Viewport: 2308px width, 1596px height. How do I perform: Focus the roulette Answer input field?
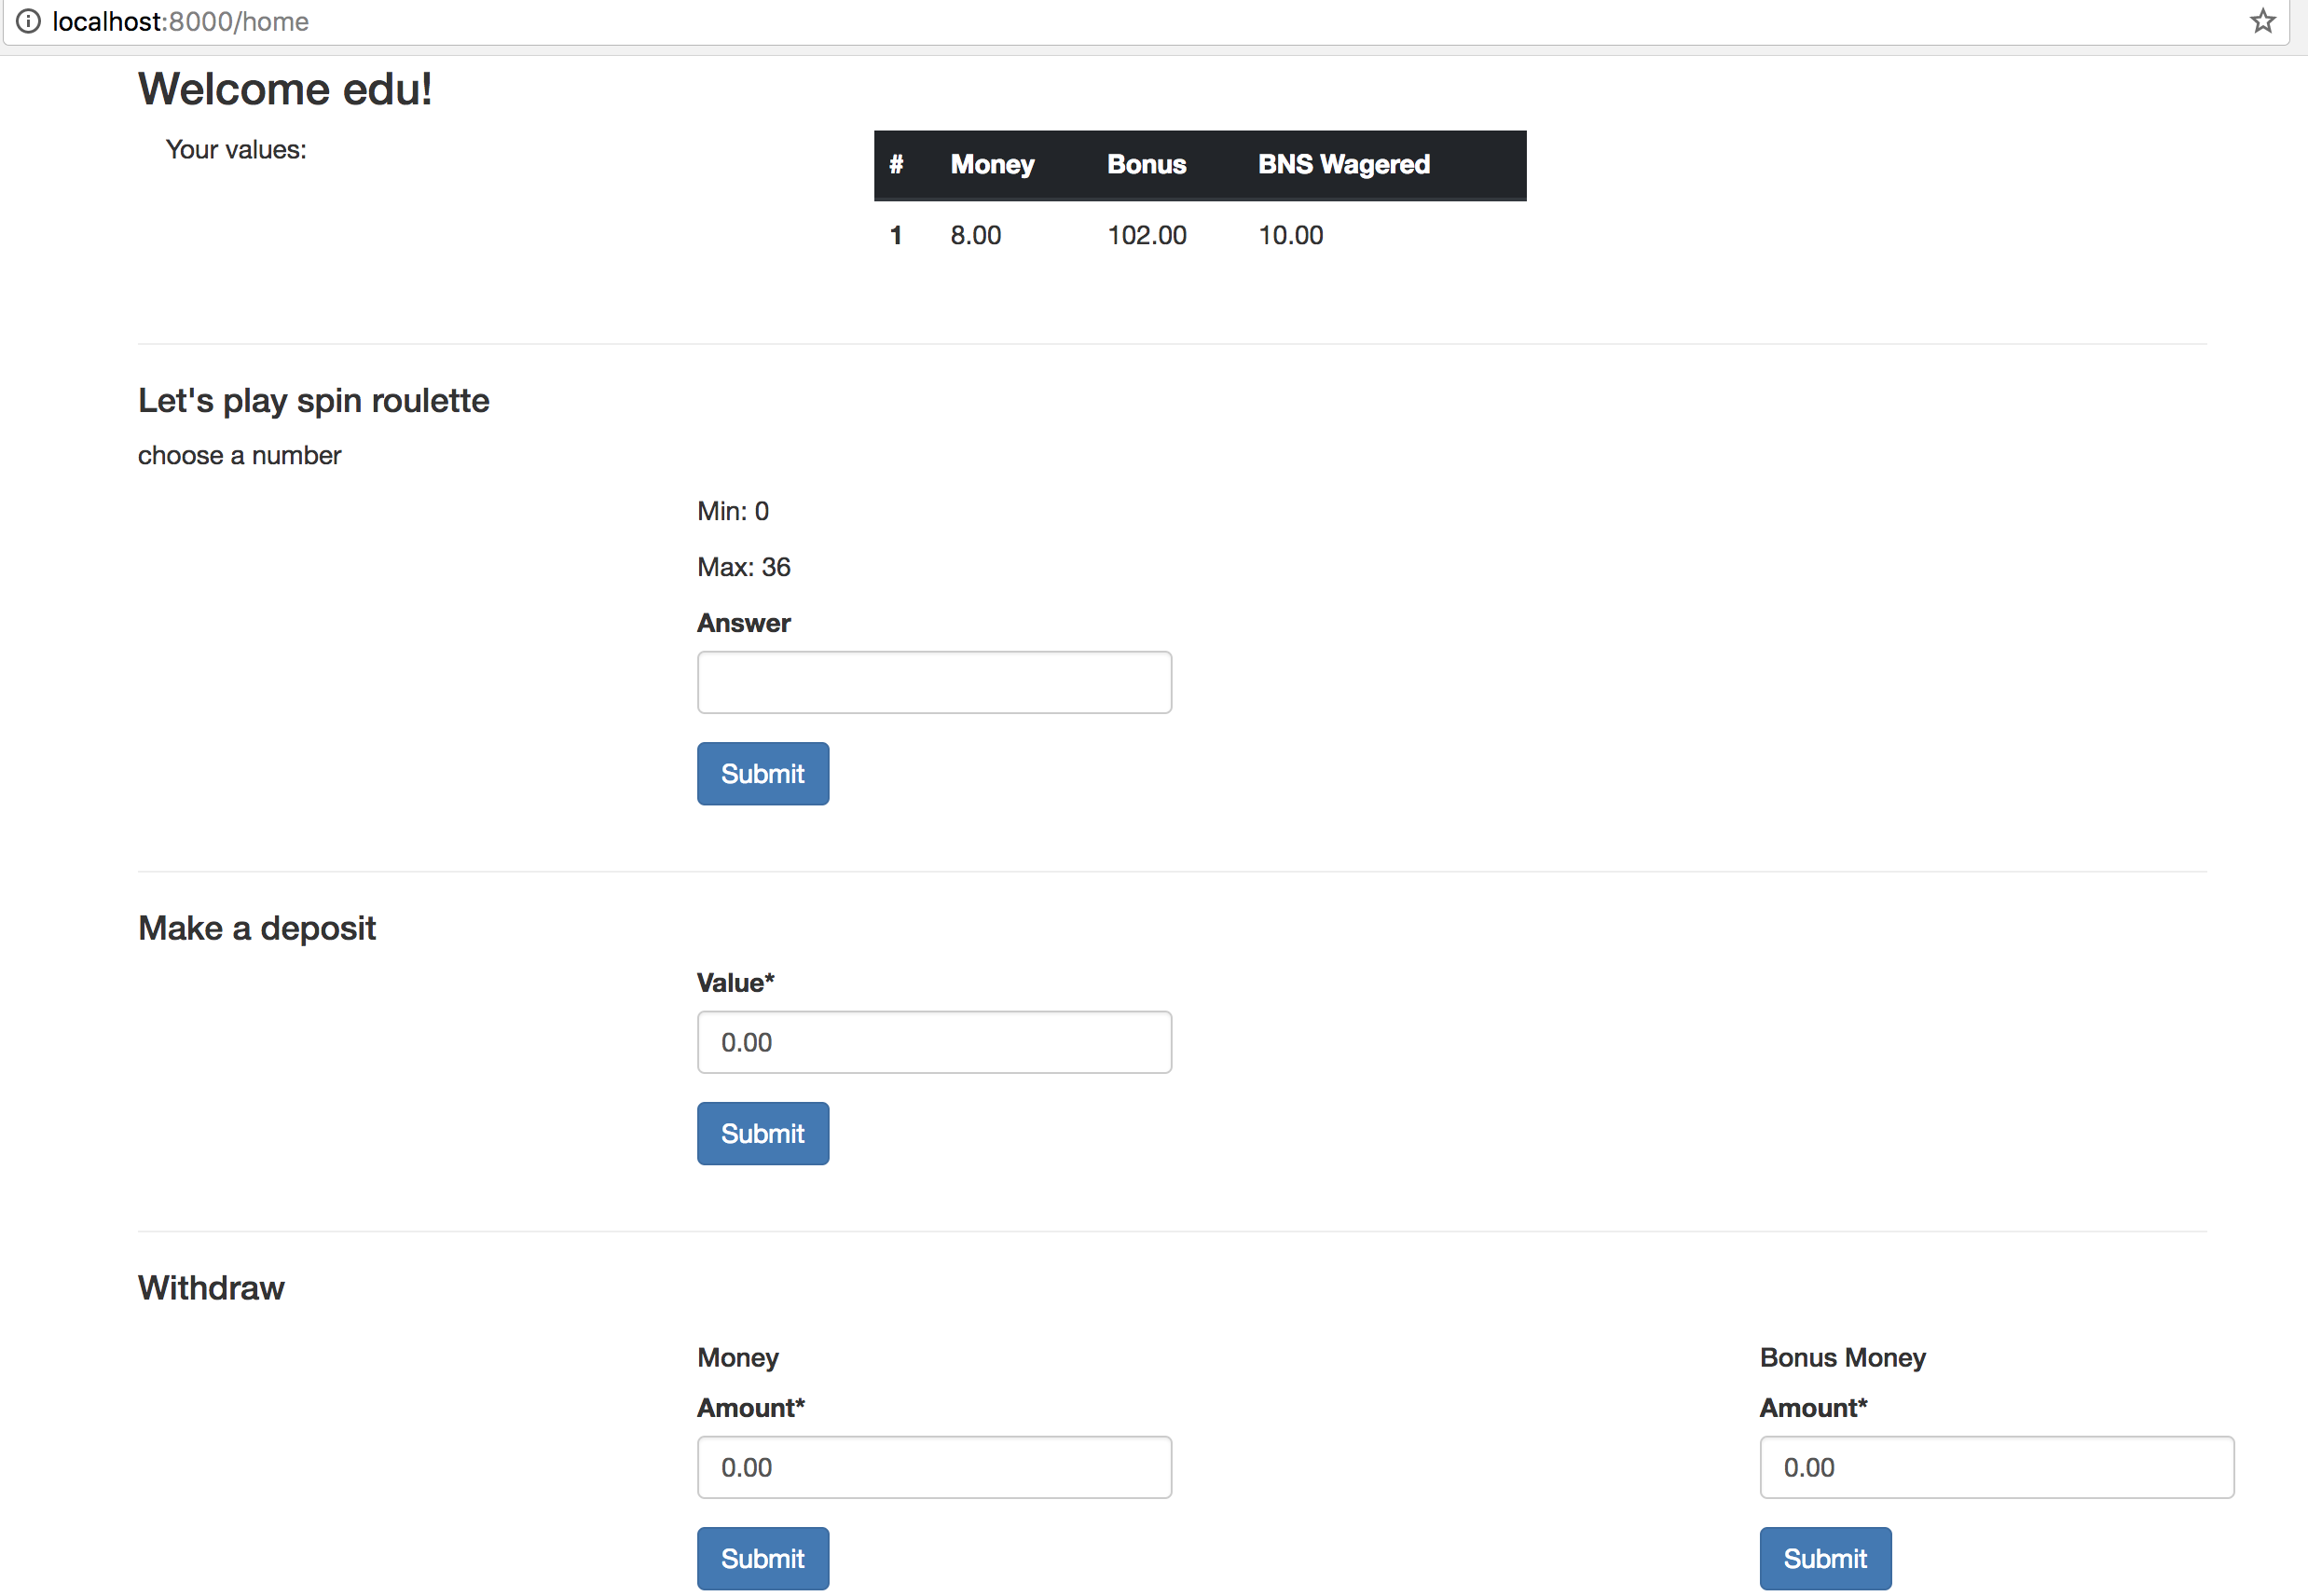[x=933, y=682]
